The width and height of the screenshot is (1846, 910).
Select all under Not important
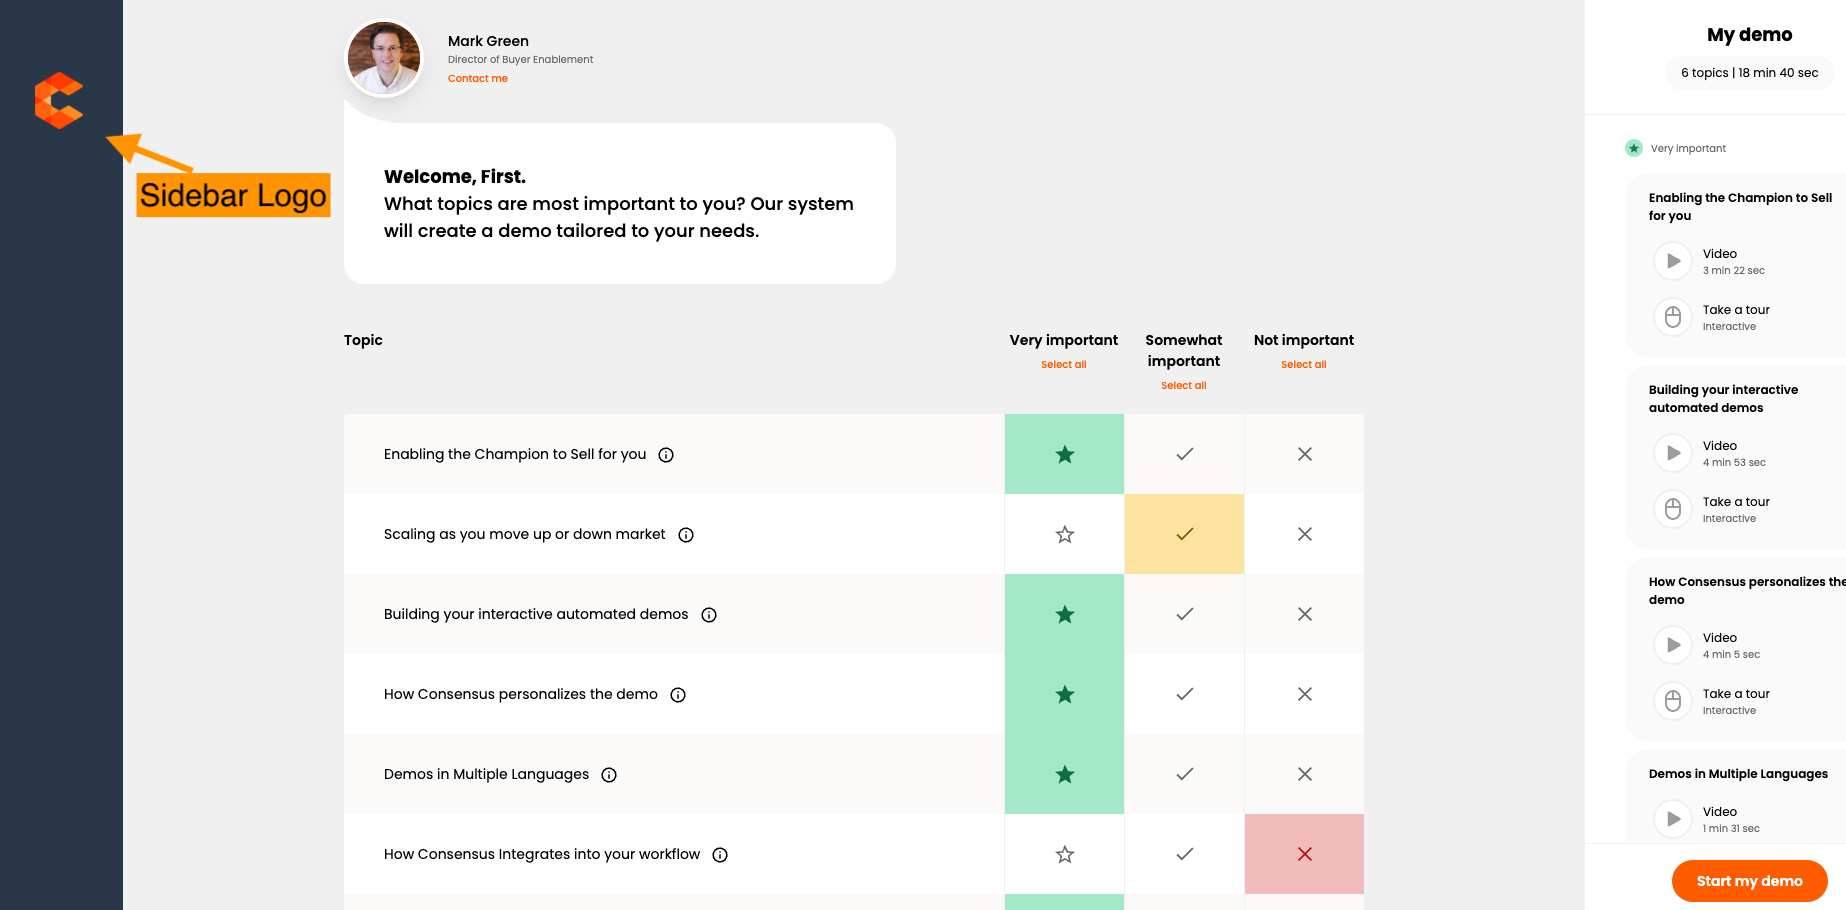(1304, 365)
